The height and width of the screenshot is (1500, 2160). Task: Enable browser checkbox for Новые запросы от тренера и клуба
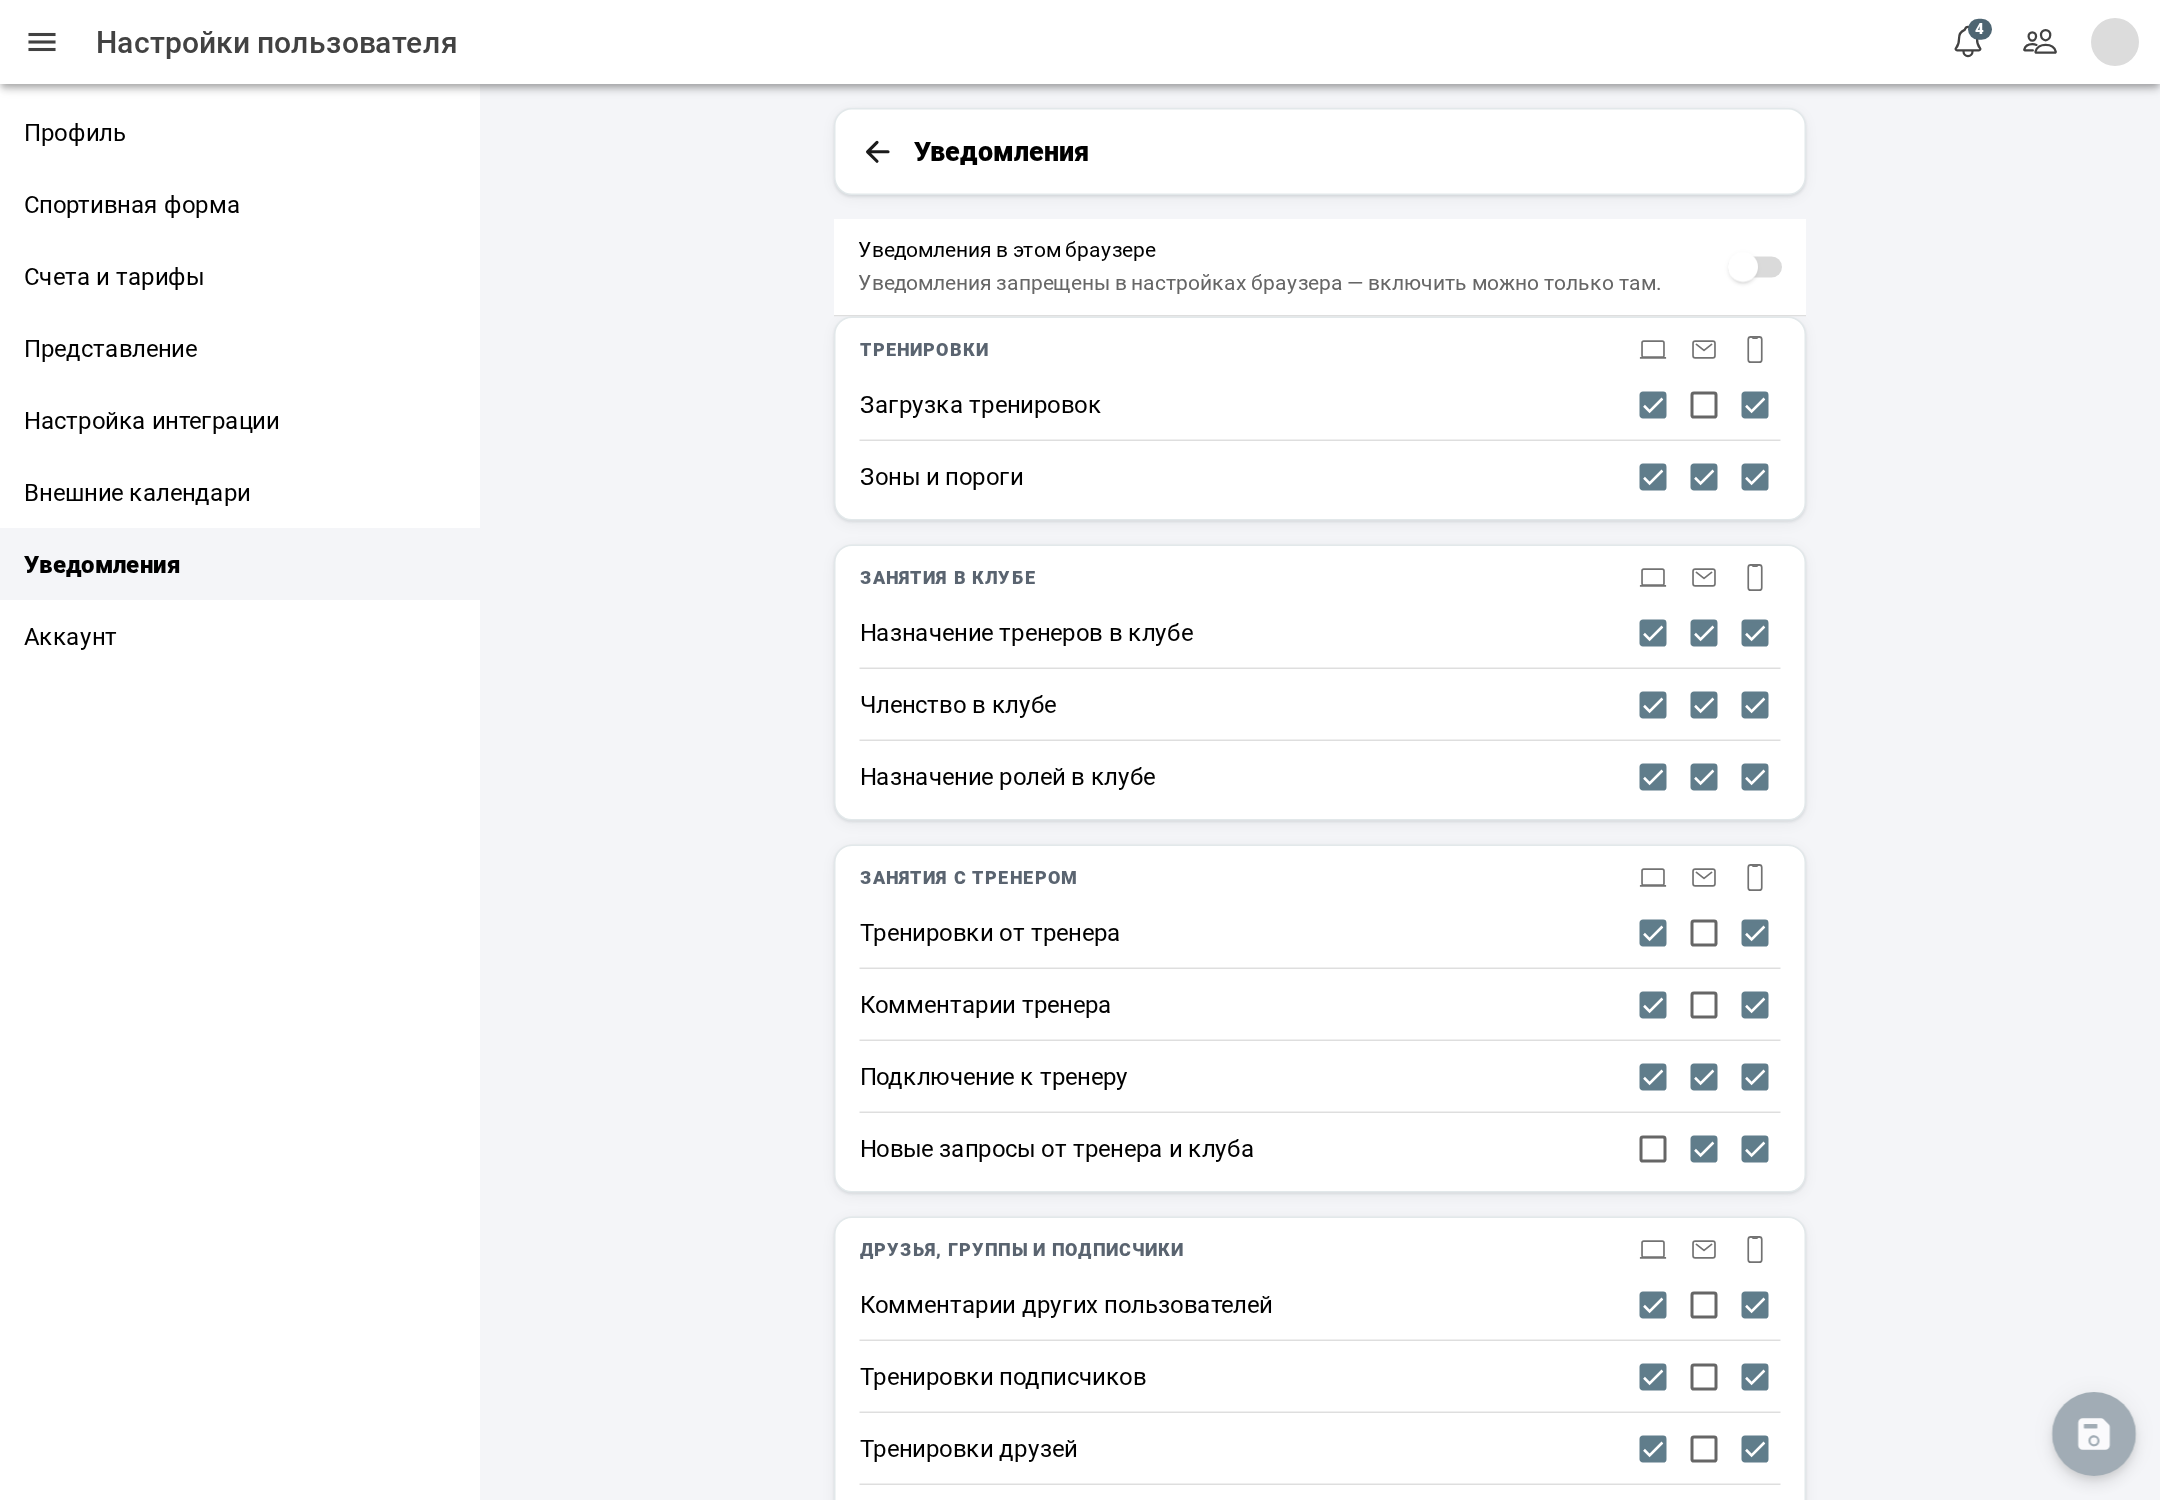tap(1653, 1149)
